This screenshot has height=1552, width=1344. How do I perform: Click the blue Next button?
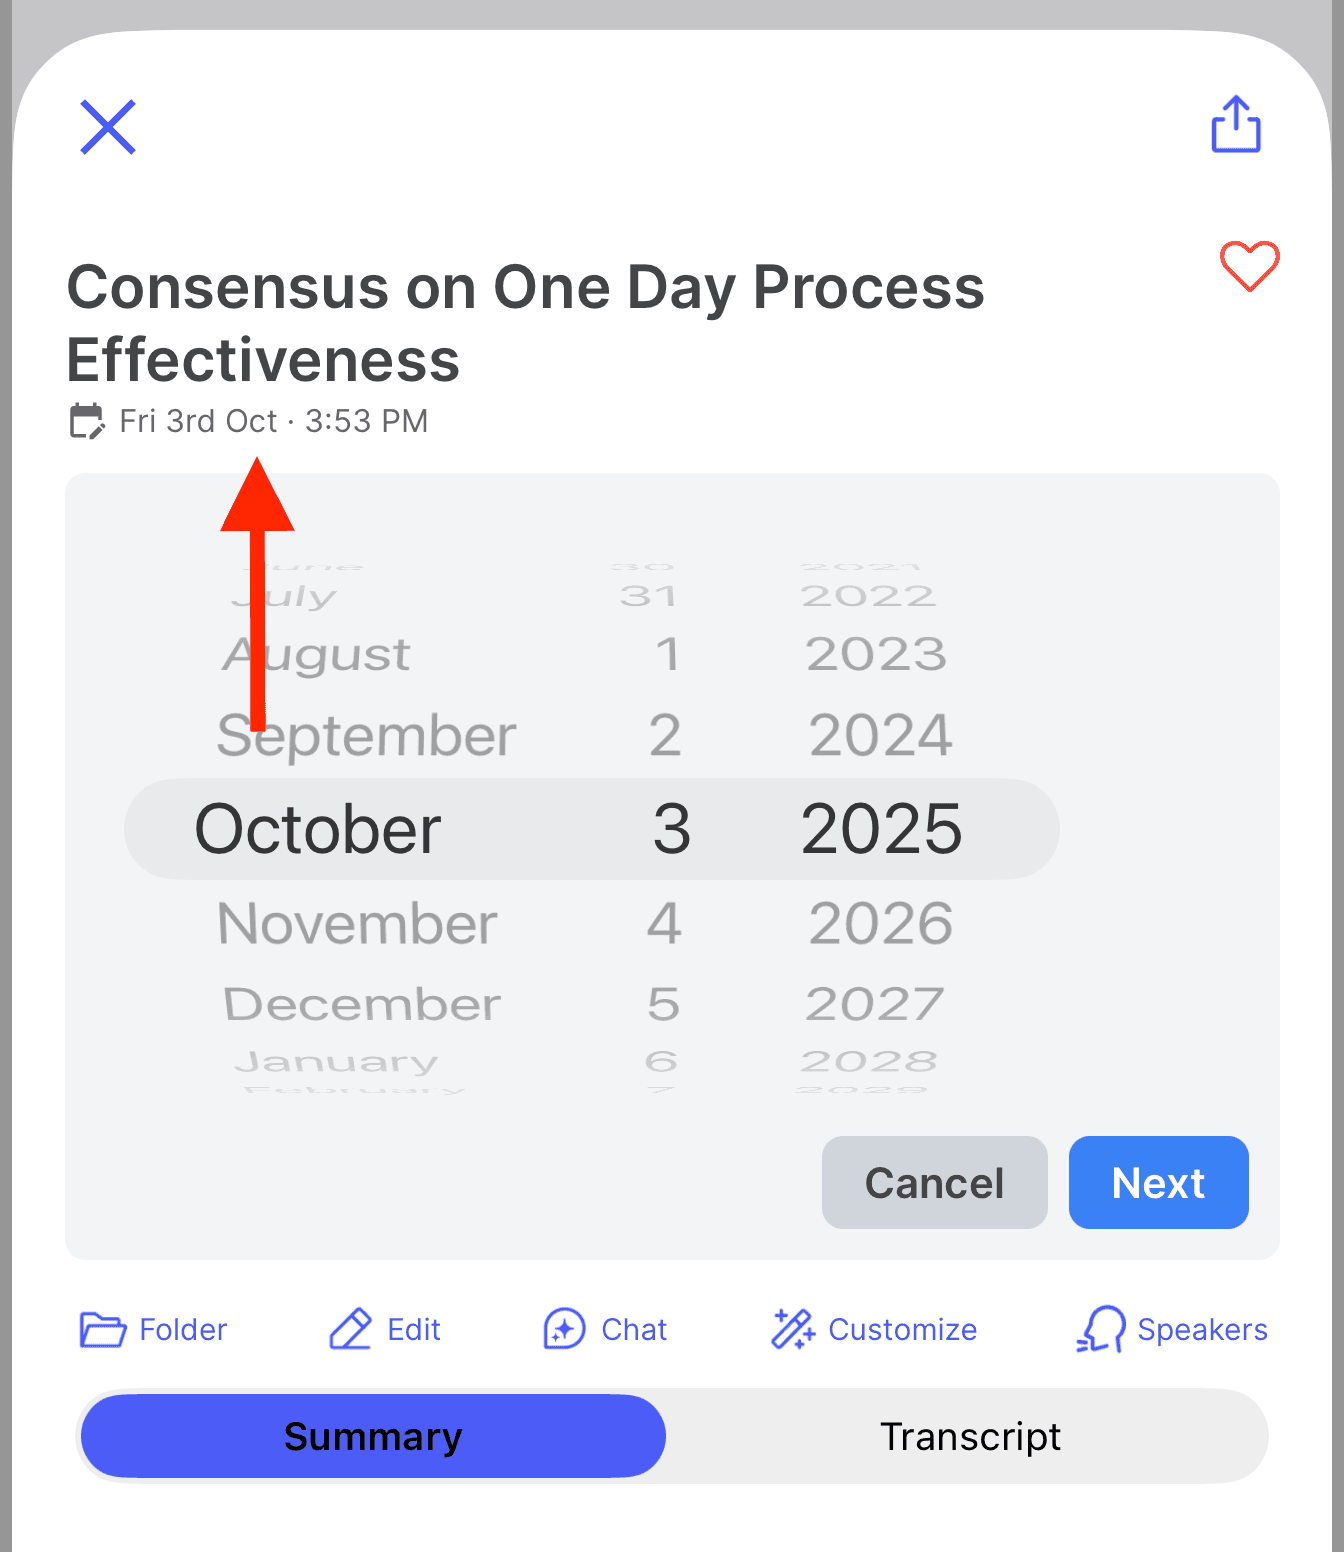pos(1158,1182)
